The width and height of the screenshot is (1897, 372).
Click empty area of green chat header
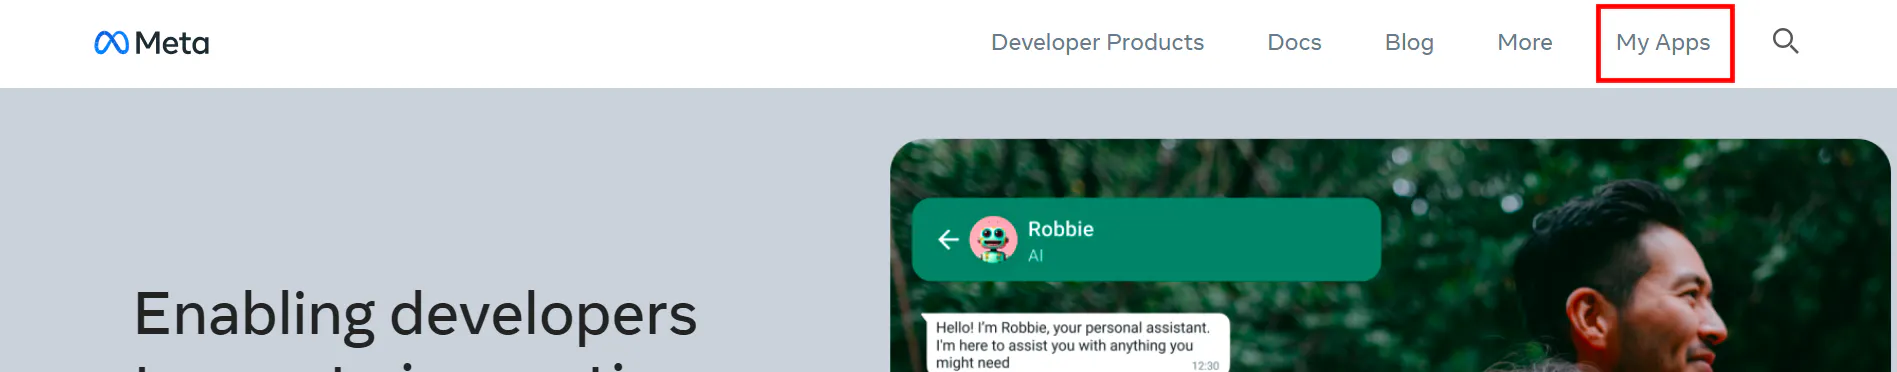[x=1240, y=240]
